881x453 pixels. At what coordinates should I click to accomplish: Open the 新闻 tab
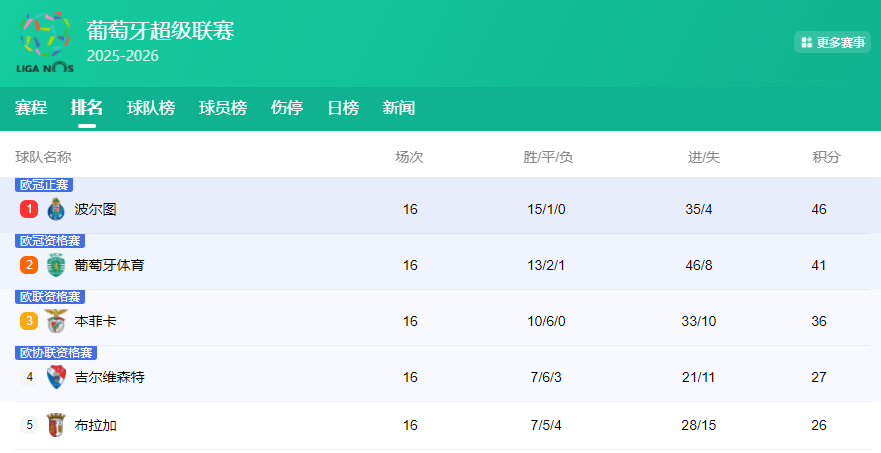[x=399, y=108]
